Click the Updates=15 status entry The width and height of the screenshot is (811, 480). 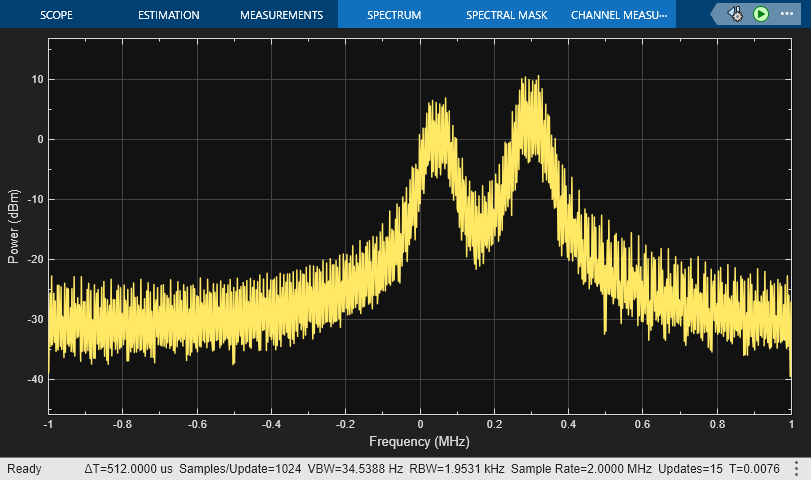(x=690, y=469)
